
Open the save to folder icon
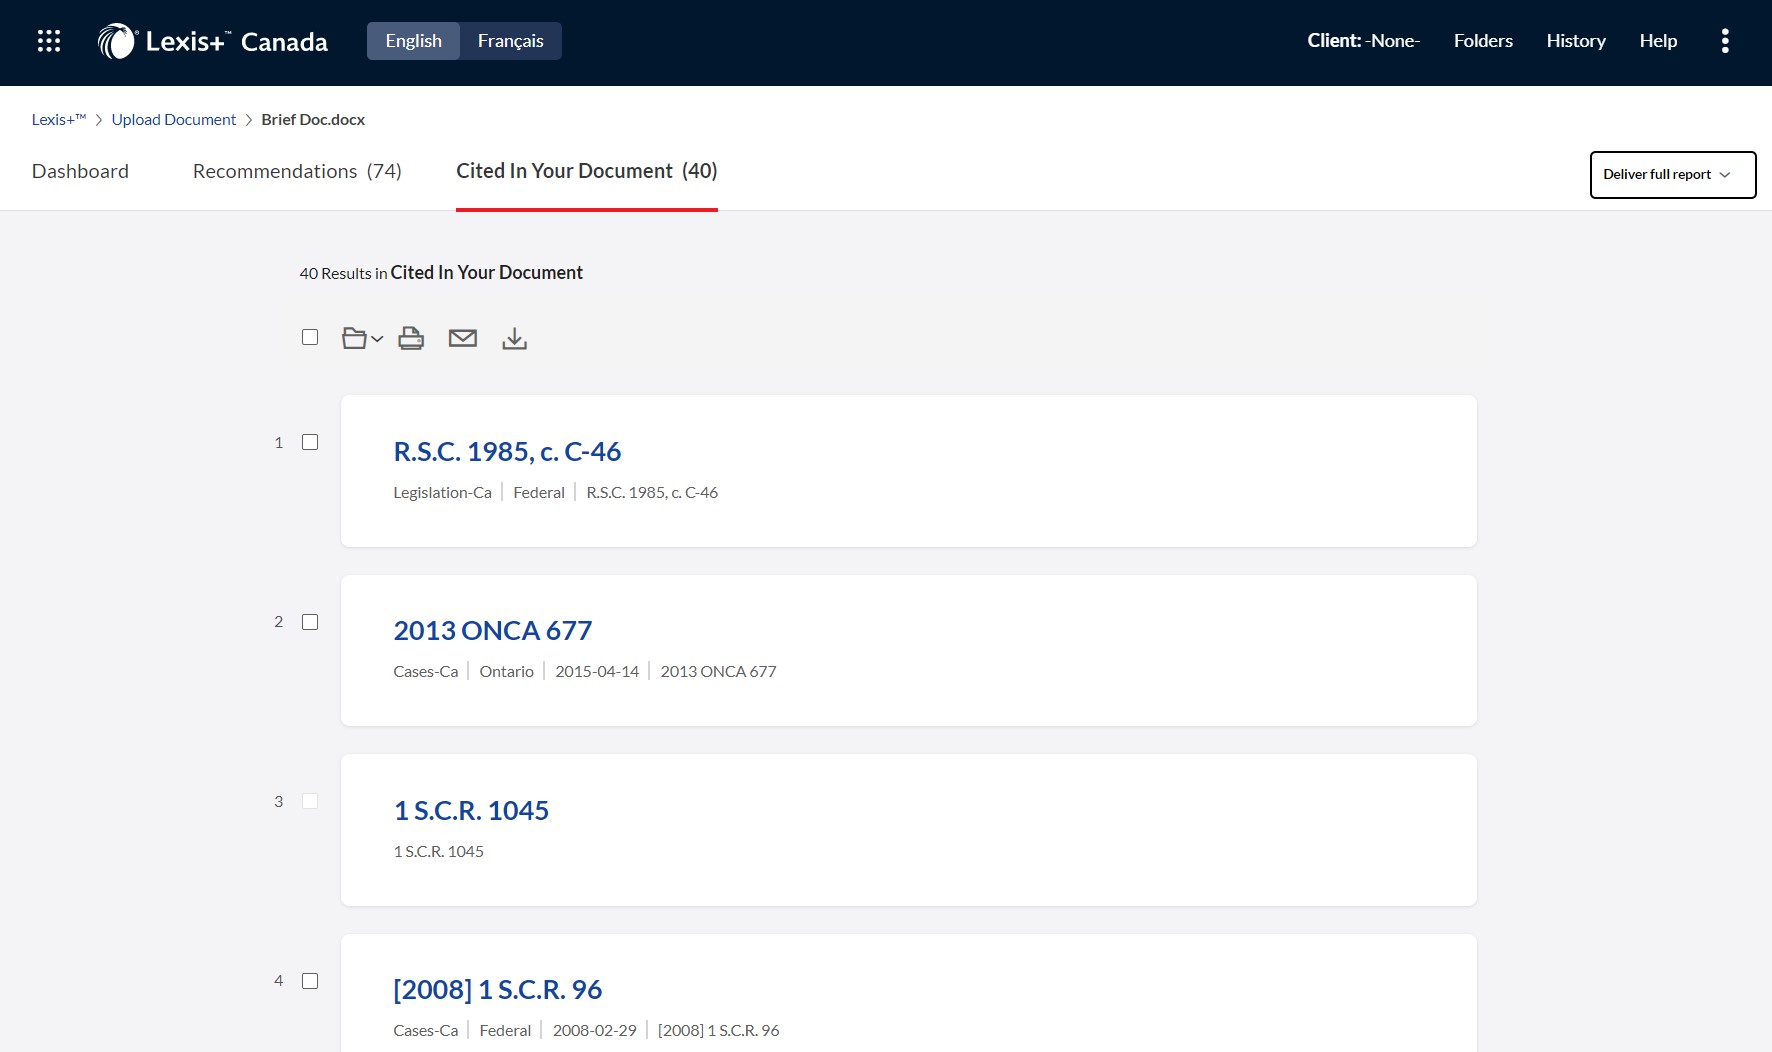[354, 339]
